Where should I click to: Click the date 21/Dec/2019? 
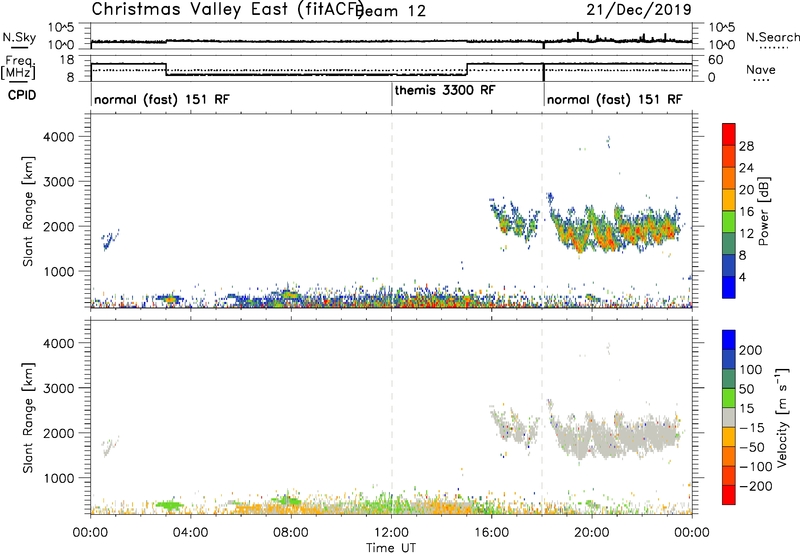639,10
